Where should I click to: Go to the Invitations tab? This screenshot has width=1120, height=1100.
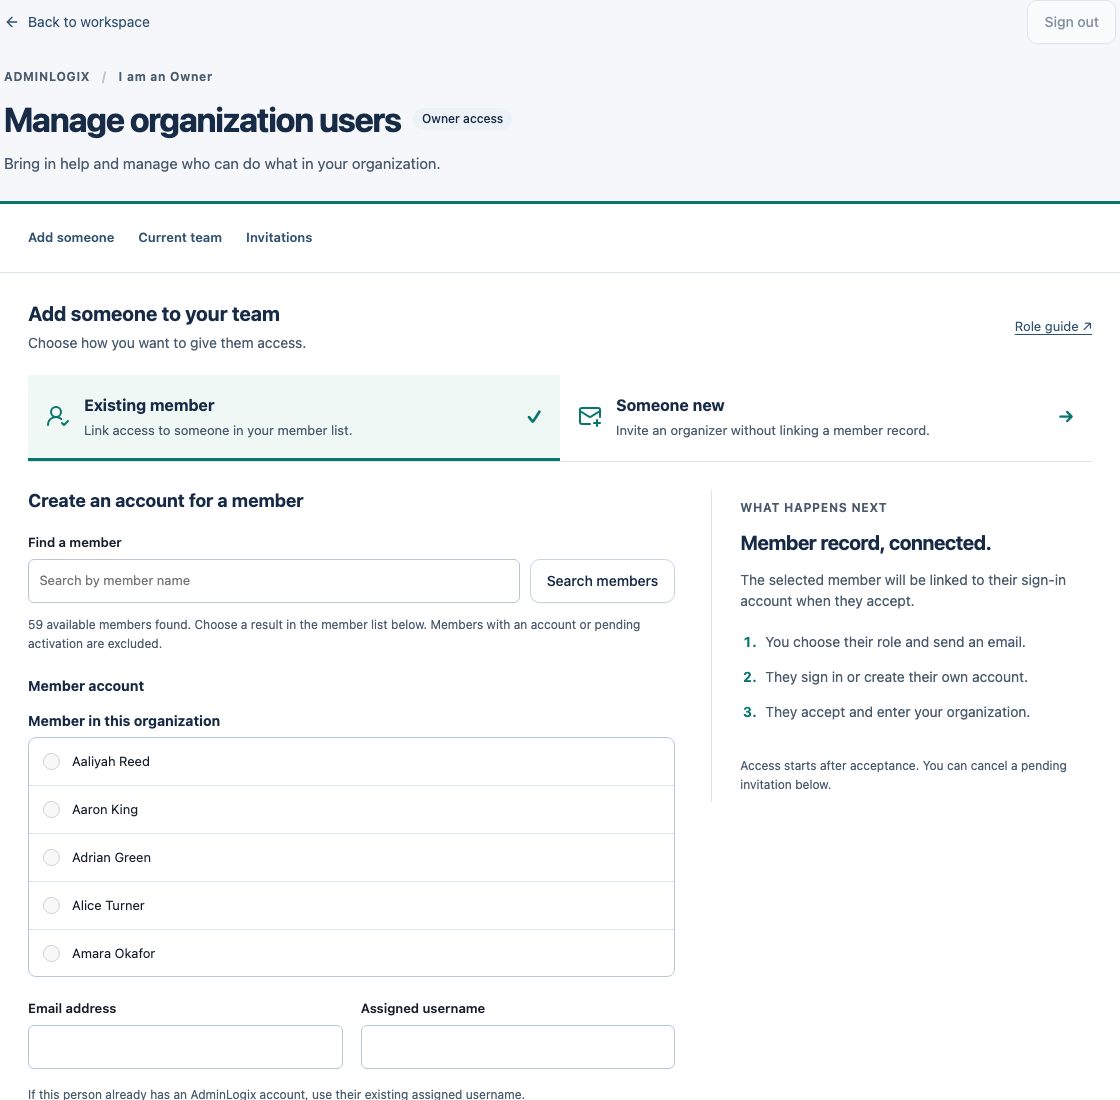coord(279,237)
